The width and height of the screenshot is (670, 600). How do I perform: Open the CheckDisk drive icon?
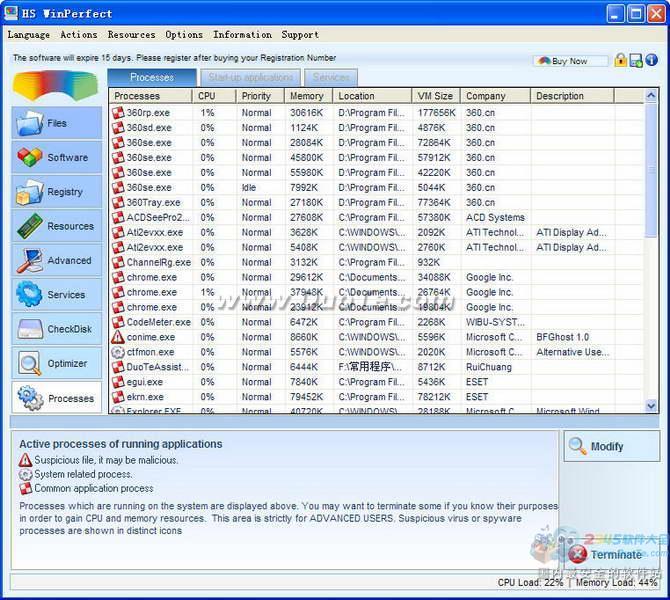[x=30, y=329]
